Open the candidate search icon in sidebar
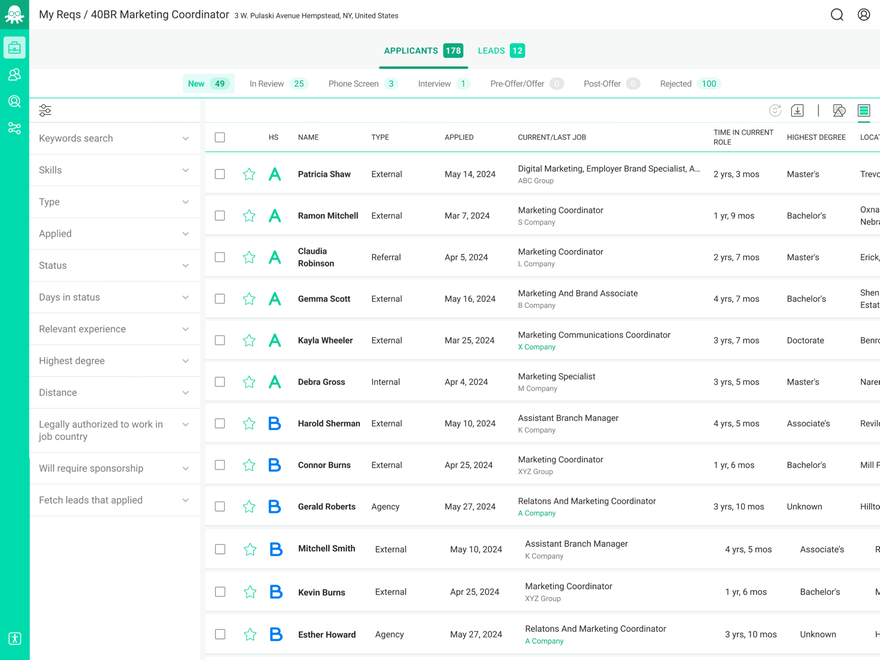880x660 pixels. 14,101
